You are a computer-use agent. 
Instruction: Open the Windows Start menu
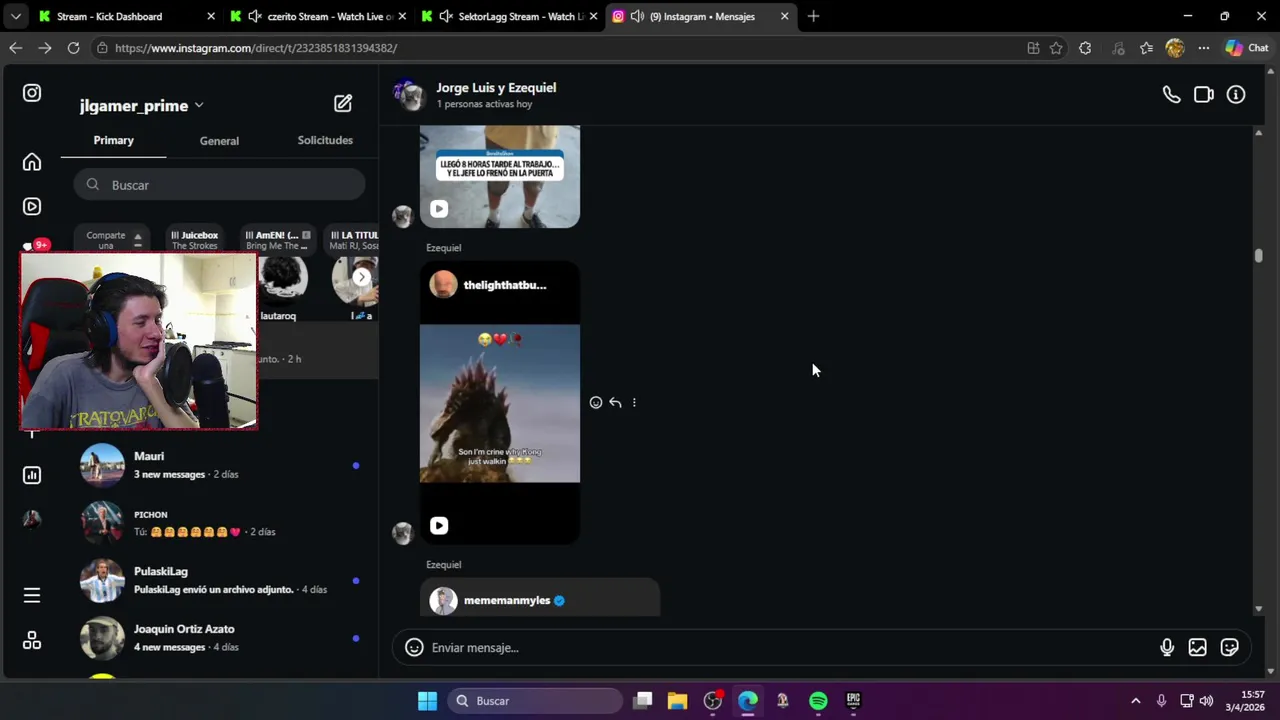[427, 701]
